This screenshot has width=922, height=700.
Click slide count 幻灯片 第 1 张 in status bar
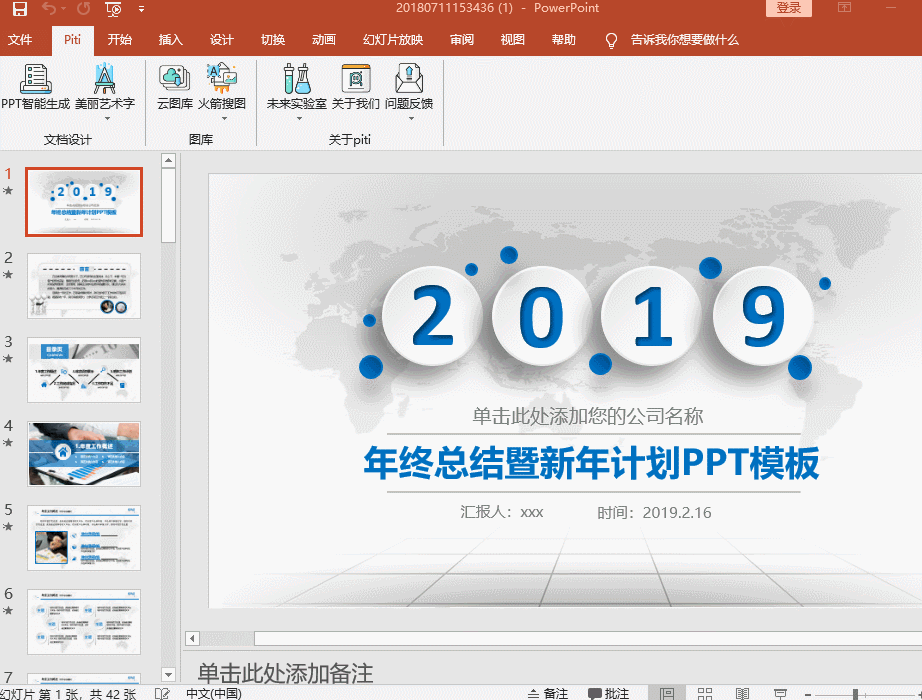pos(68,694)
